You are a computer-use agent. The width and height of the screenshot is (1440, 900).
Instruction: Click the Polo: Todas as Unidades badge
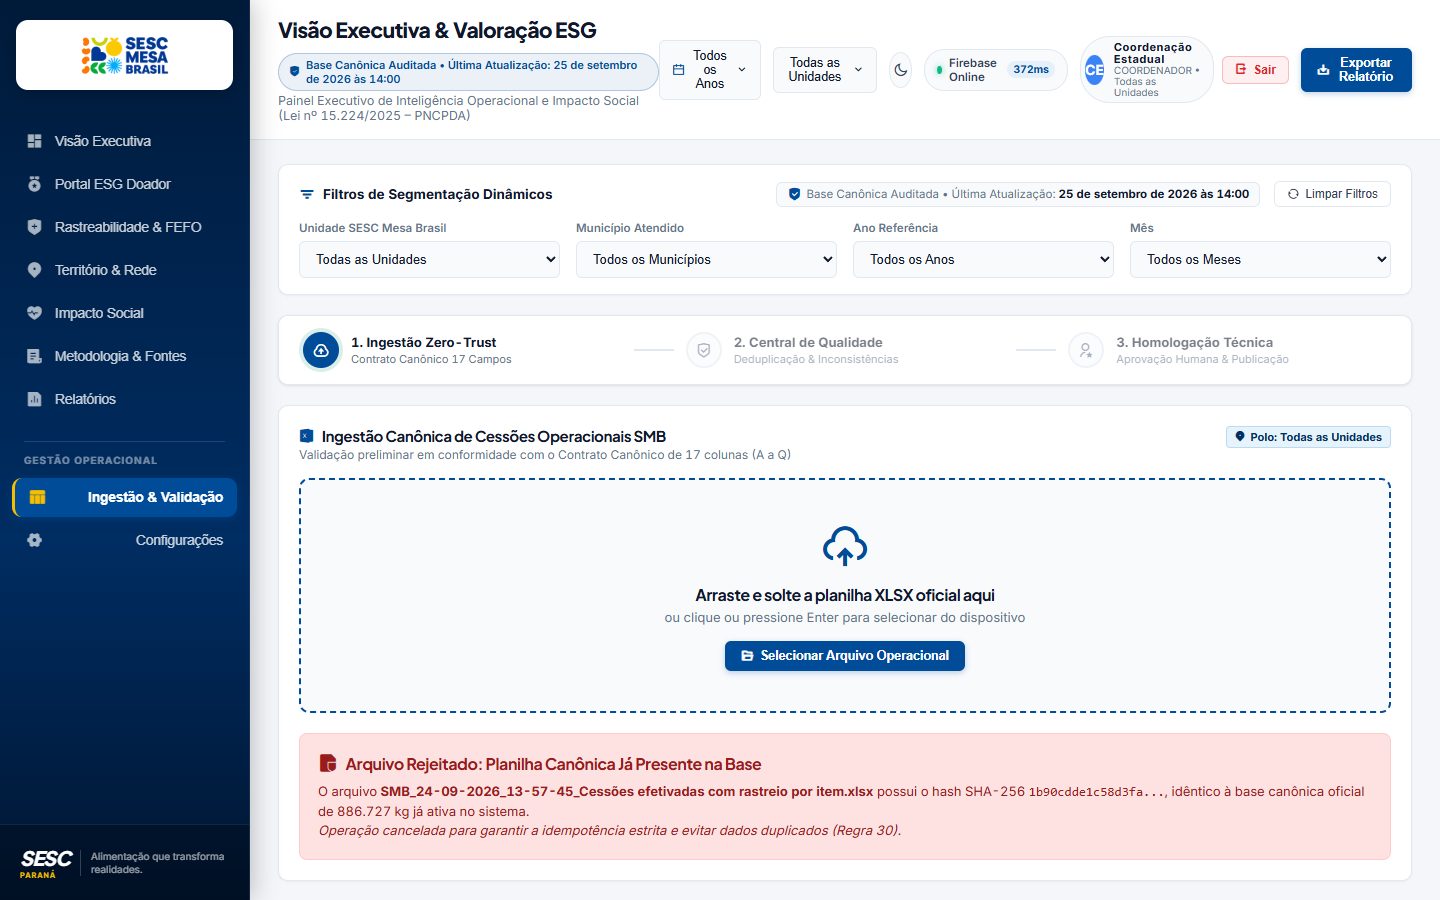(1308, 437)
